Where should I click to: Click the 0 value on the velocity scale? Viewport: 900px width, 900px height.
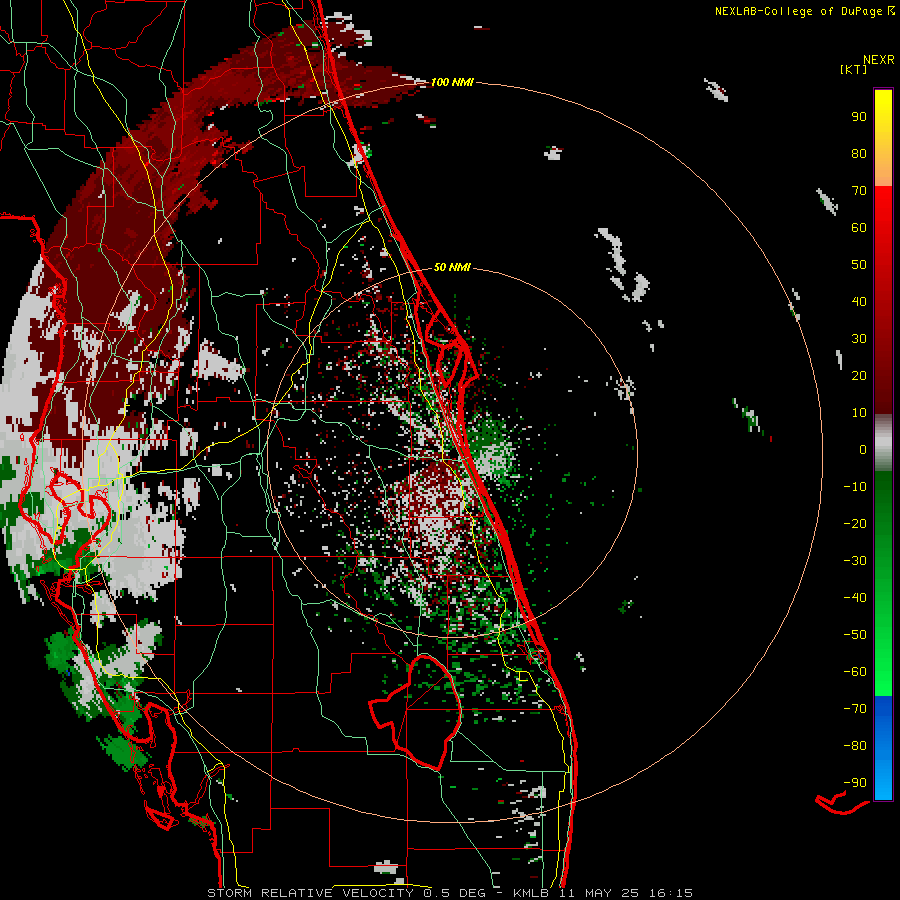(863, 449)
